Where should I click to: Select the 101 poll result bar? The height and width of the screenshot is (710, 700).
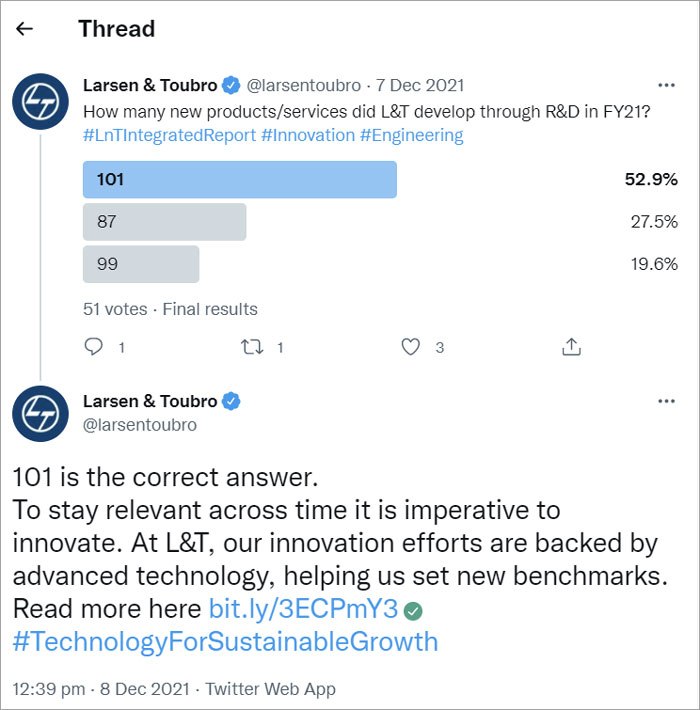pos(240,179)
